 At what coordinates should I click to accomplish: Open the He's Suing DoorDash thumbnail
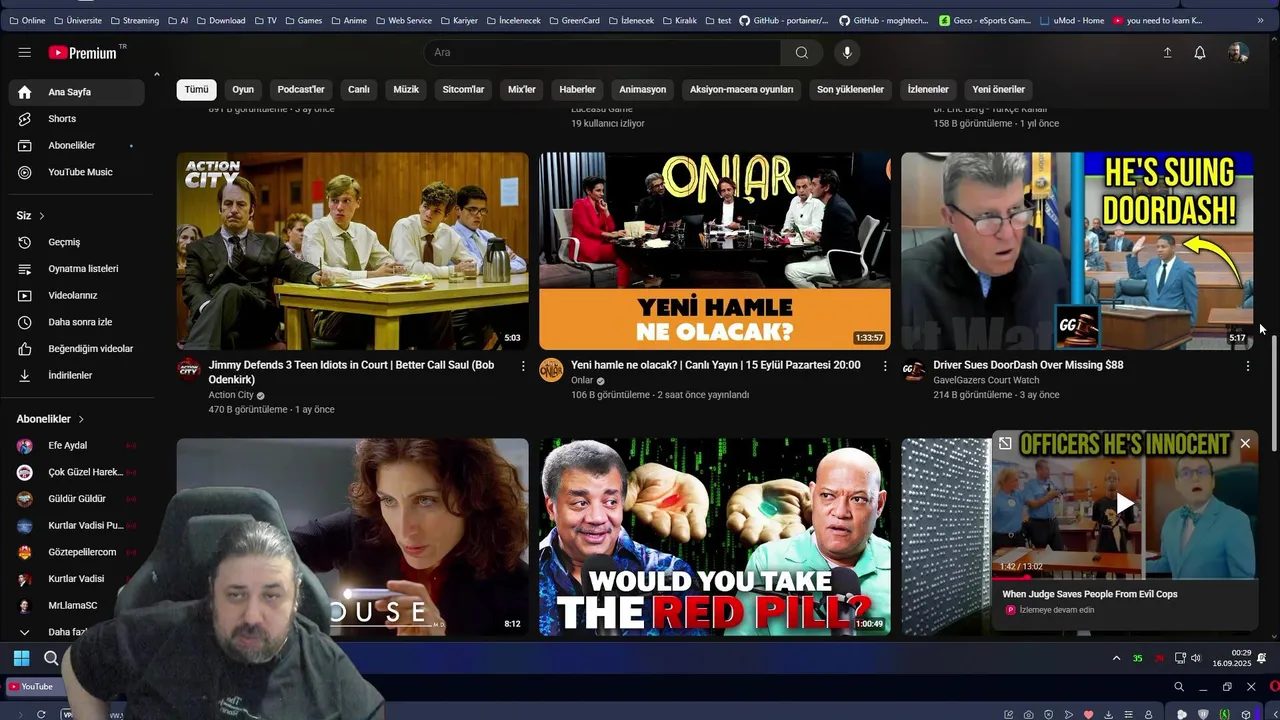coord(1077,251)
